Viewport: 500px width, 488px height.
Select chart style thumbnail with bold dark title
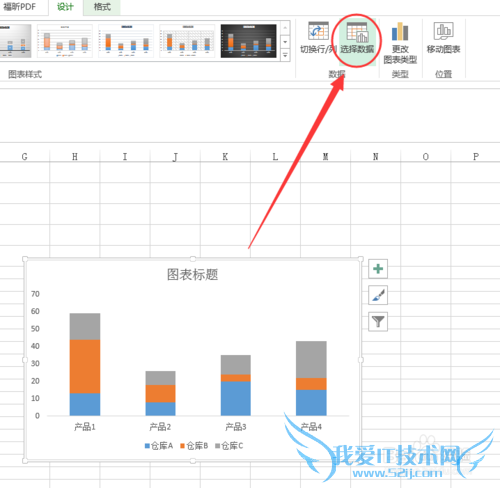(x=126, y=41)
